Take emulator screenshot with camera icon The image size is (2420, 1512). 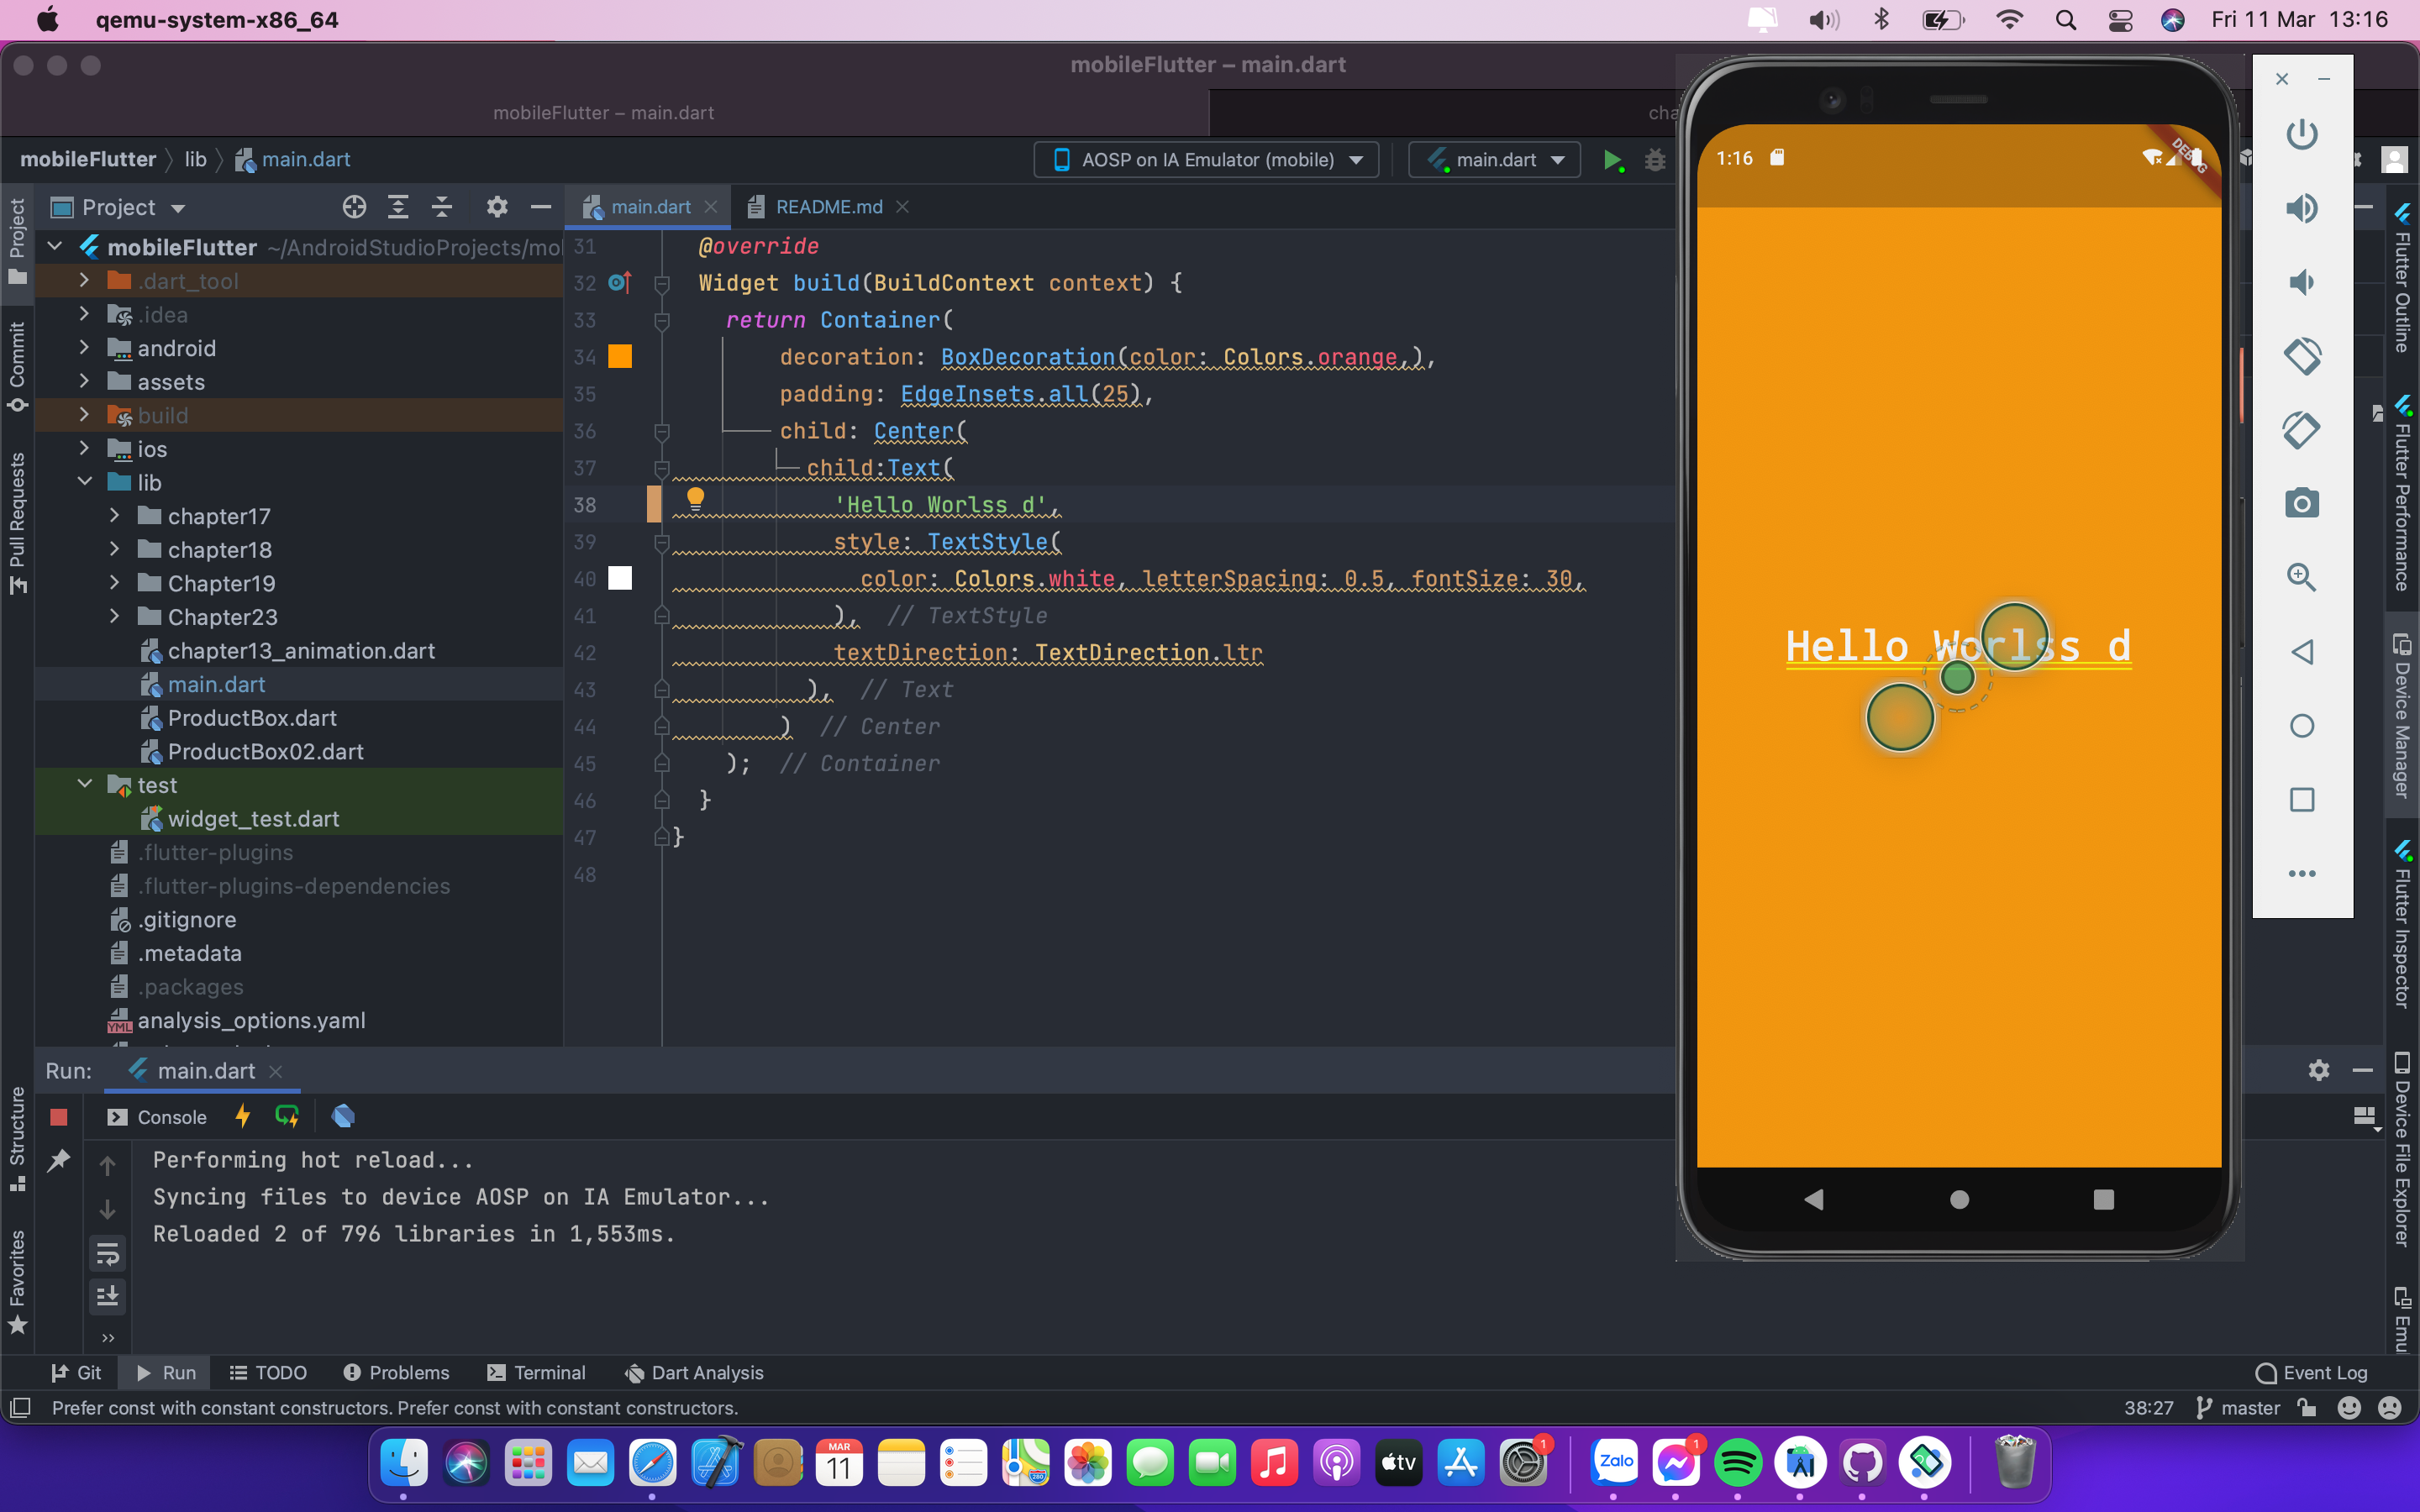pyautogui.click(x=2302, y=503)
